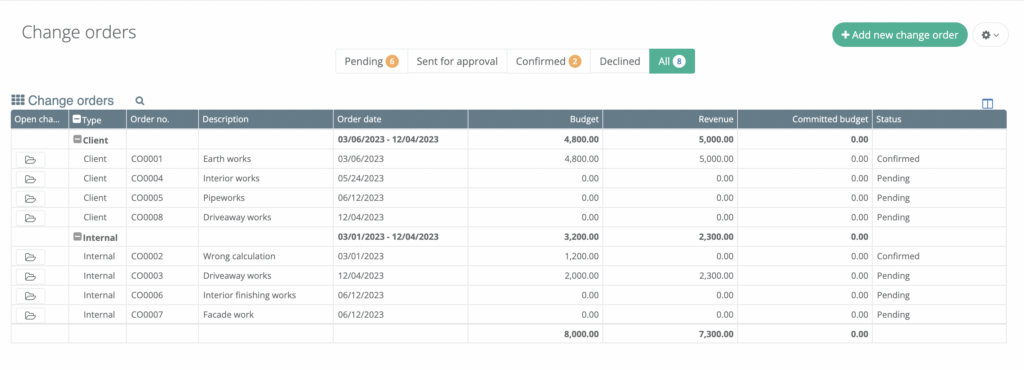Click Internal group budget 3,200.00
Screen dimensions: 1024x370
581,237
